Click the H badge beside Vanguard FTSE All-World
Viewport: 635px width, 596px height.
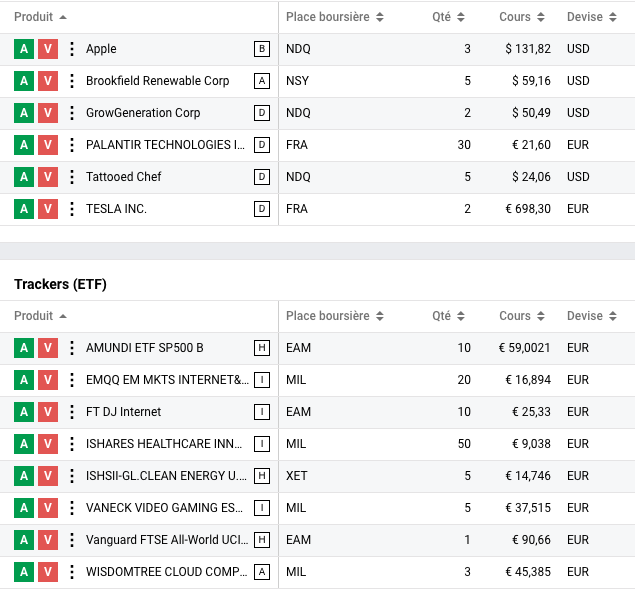click(x=262, y=540)
